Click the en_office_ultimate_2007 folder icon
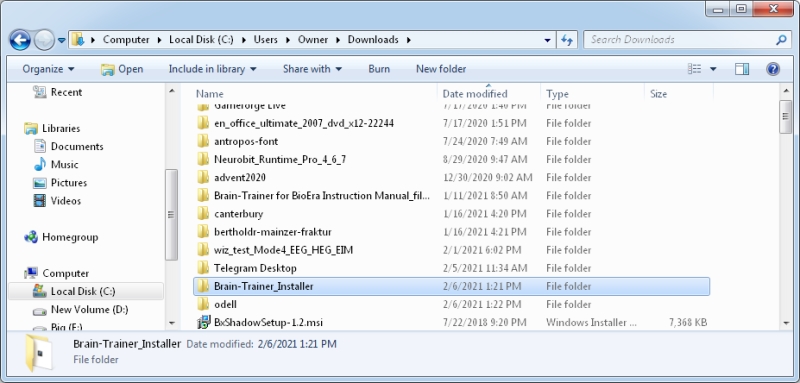This screenshot has height=383, width=800. pyautogui.click(x=204, y=123)
